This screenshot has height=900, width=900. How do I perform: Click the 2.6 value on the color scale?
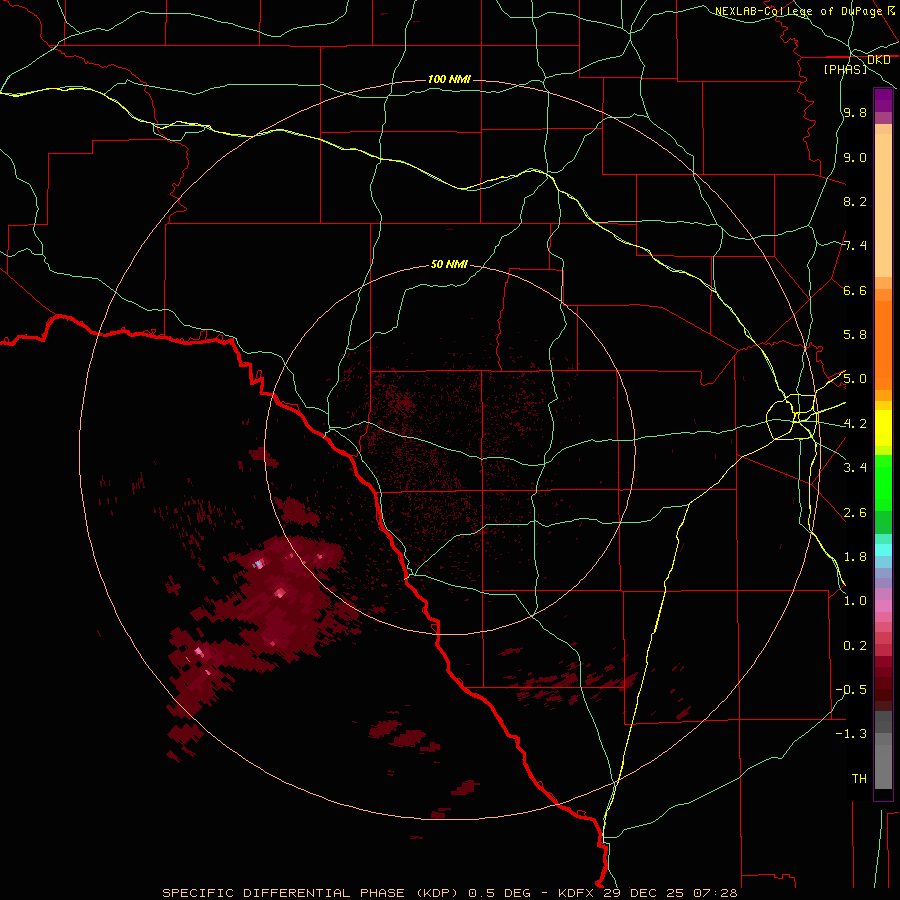pos(855,512)
